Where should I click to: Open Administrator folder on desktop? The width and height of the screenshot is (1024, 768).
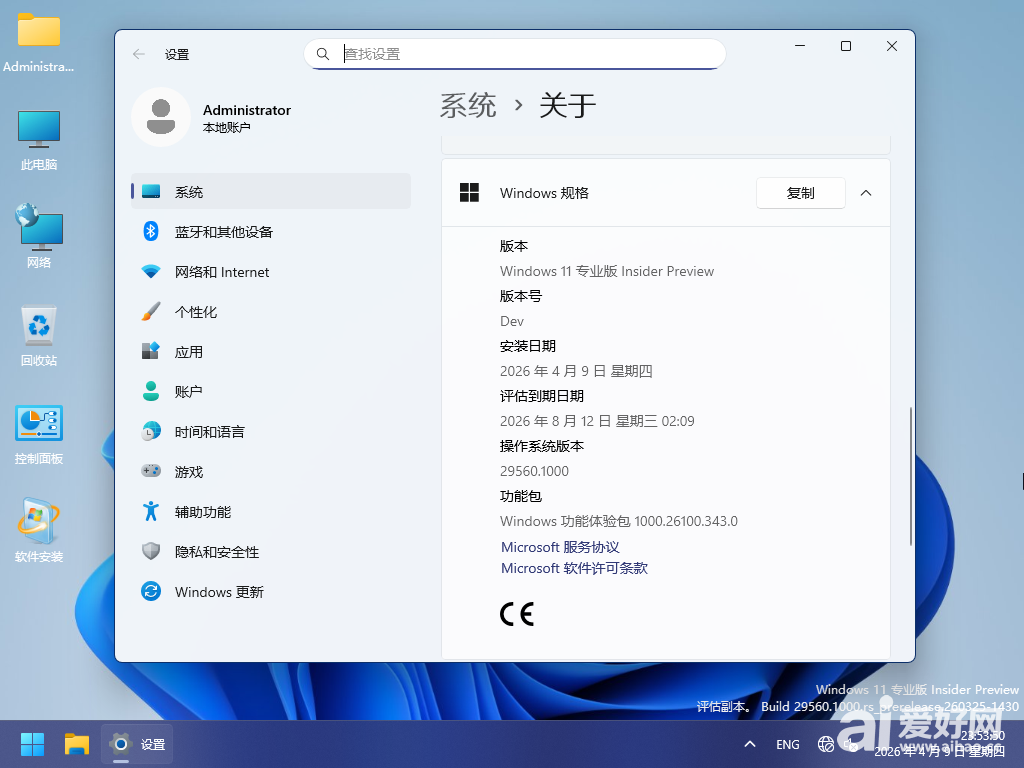tap(39, 42)
